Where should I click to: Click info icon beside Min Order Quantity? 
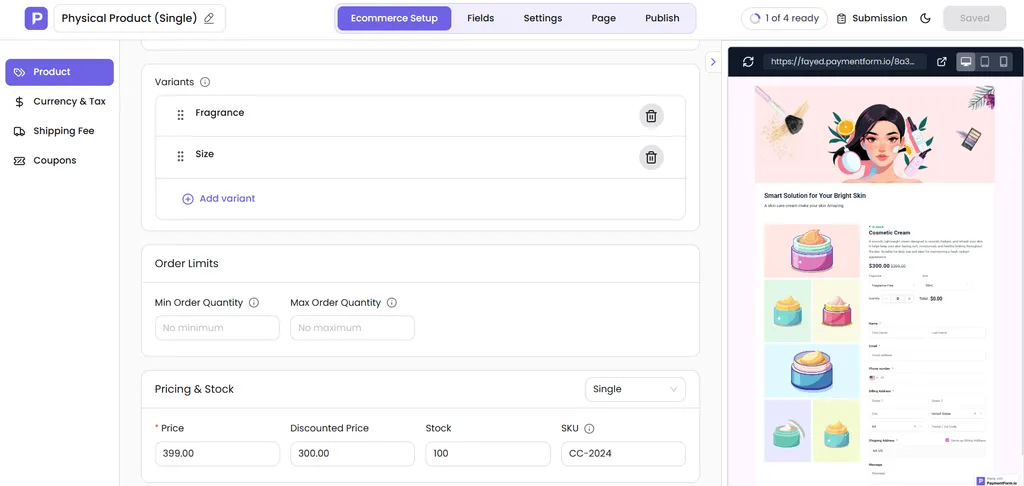pos(254,302)
